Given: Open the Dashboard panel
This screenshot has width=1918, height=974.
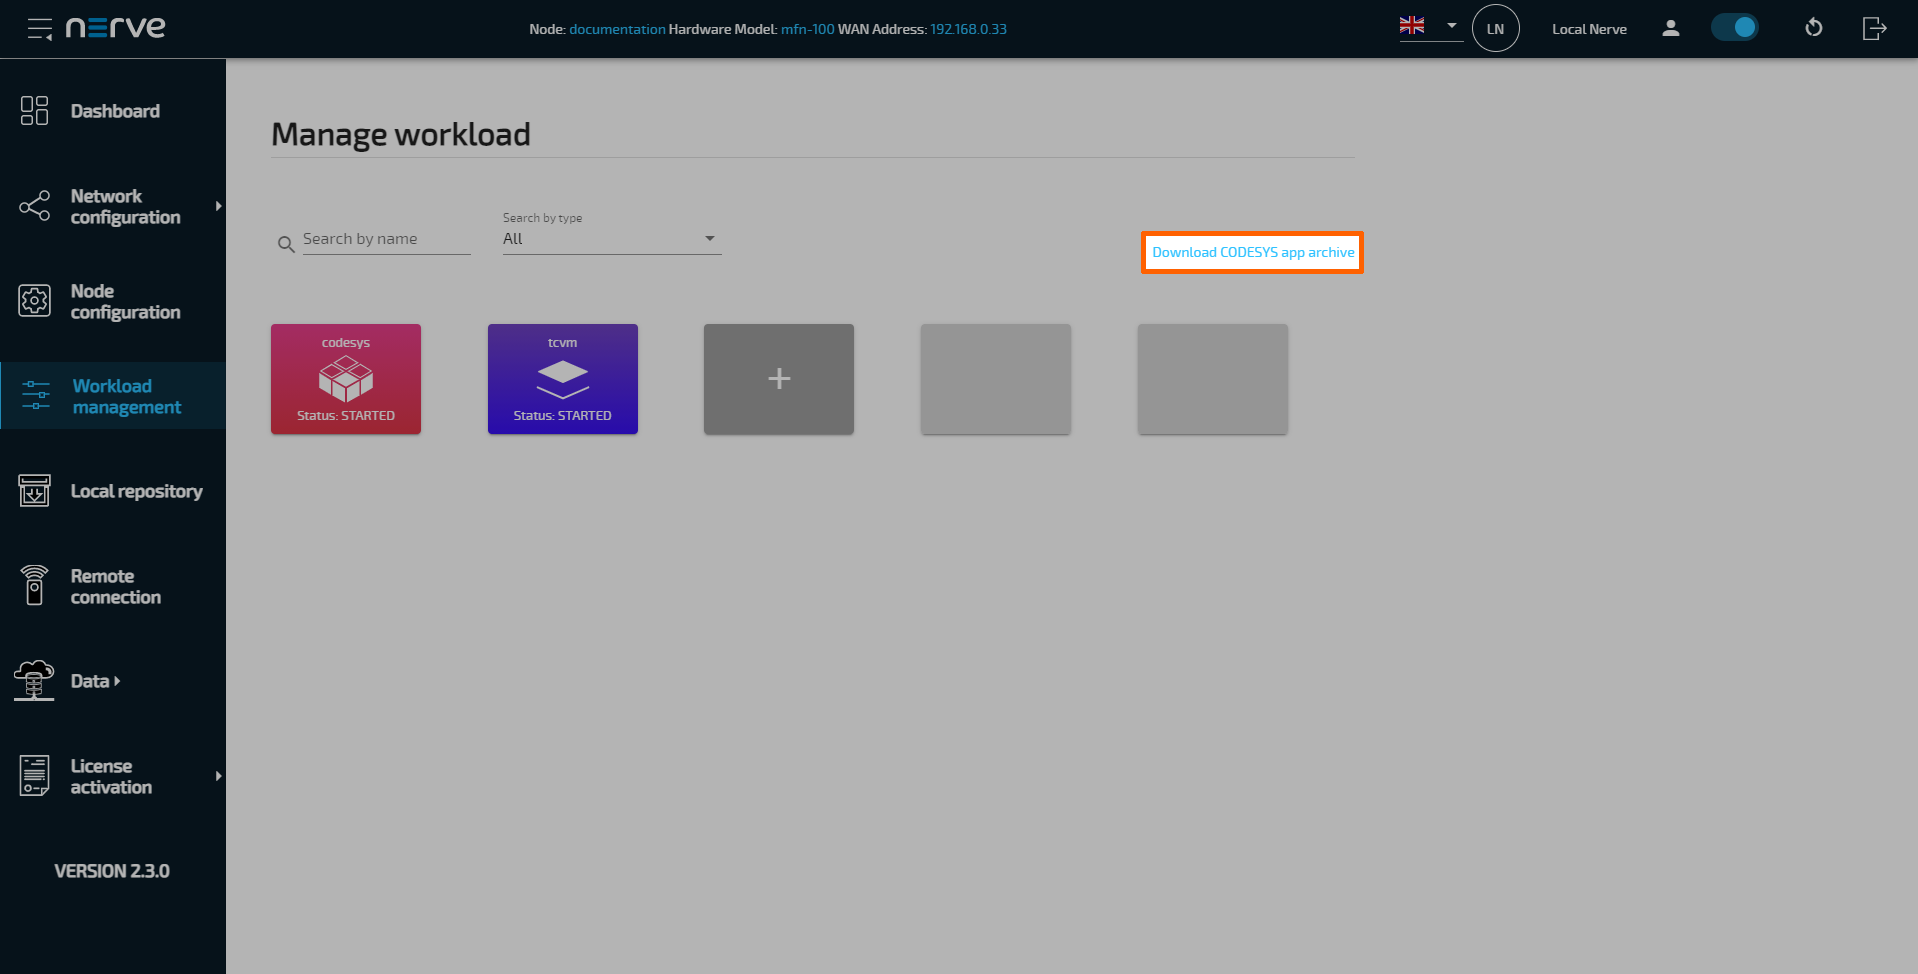Looking at the screenshot, I should [x=113, y=110].
